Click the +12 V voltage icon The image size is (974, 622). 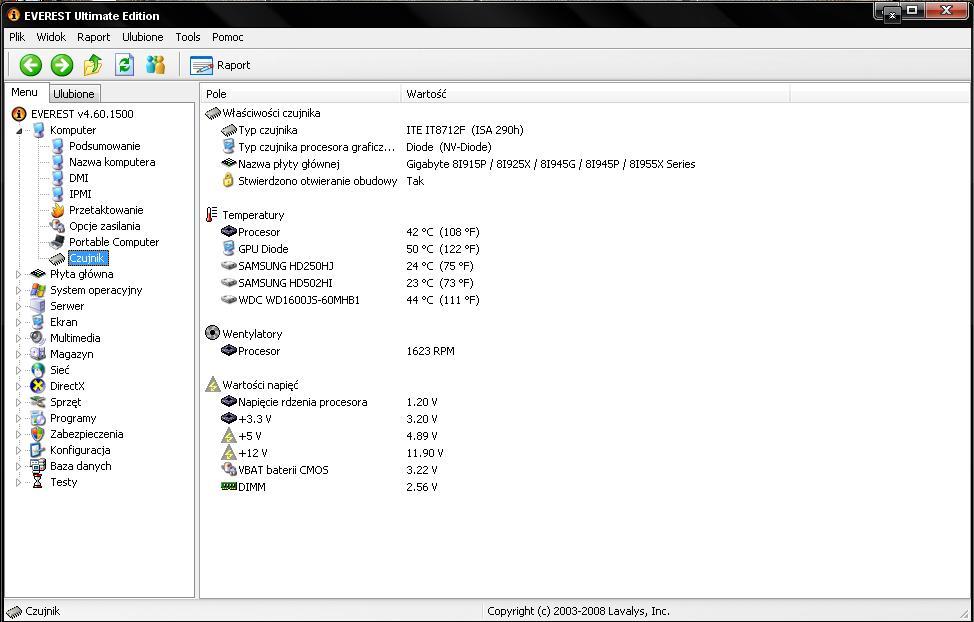coord(229,453)
